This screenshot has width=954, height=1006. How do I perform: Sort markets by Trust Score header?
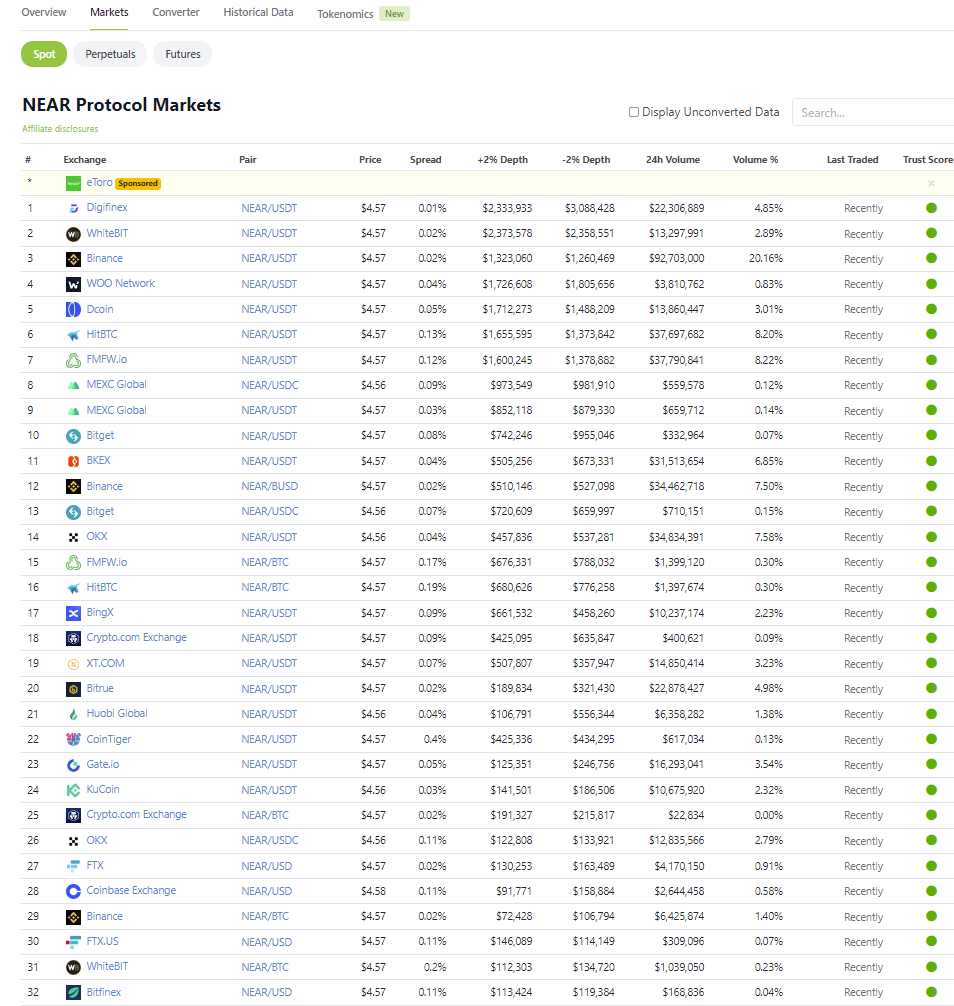[x=927, y=160]
